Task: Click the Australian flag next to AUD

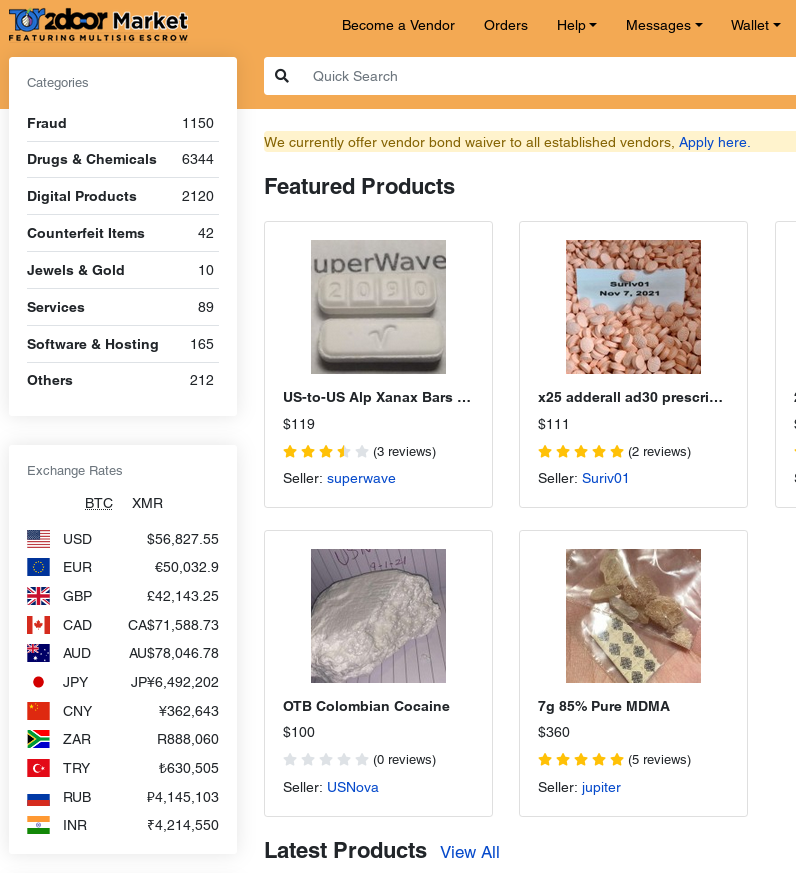Action: click(38, 653)
